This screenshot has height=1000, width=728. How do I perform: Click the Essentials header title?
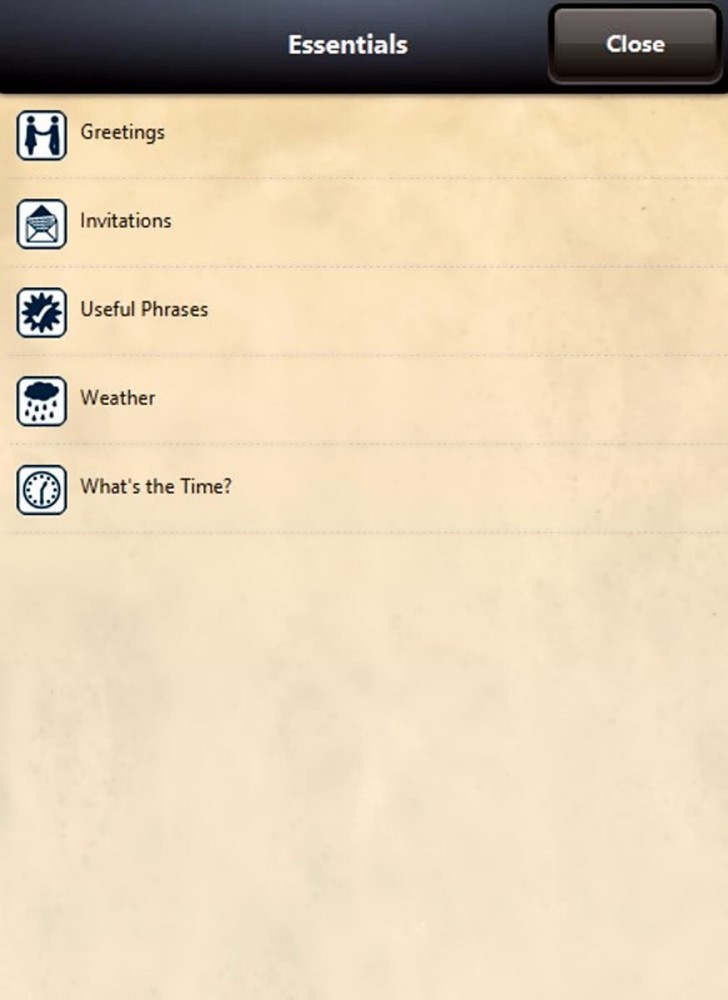347,45
